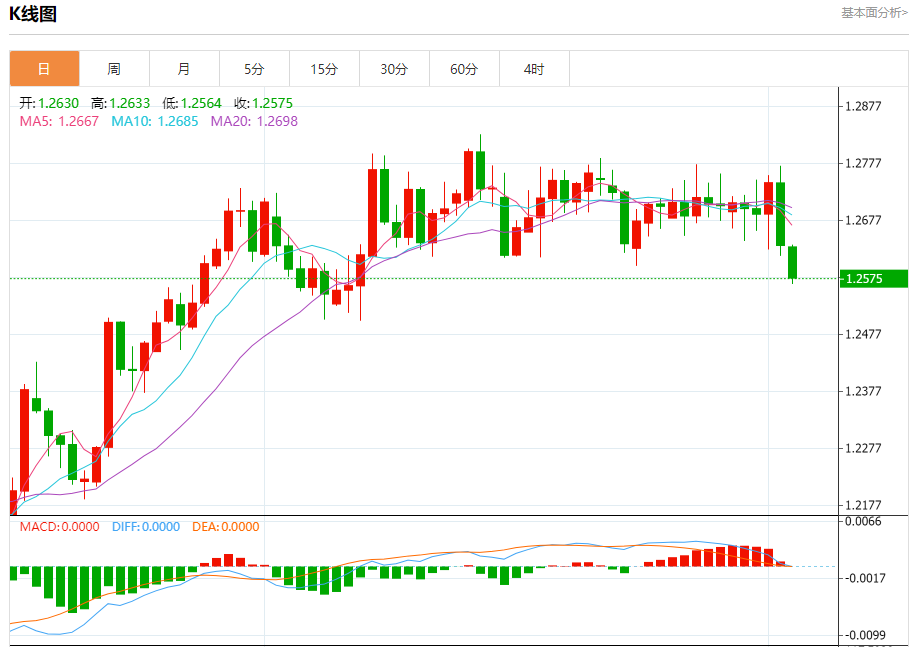This screenshot has width=917, height=647.
Task: Click the MA20 legend label
Action: click(254, 121)
